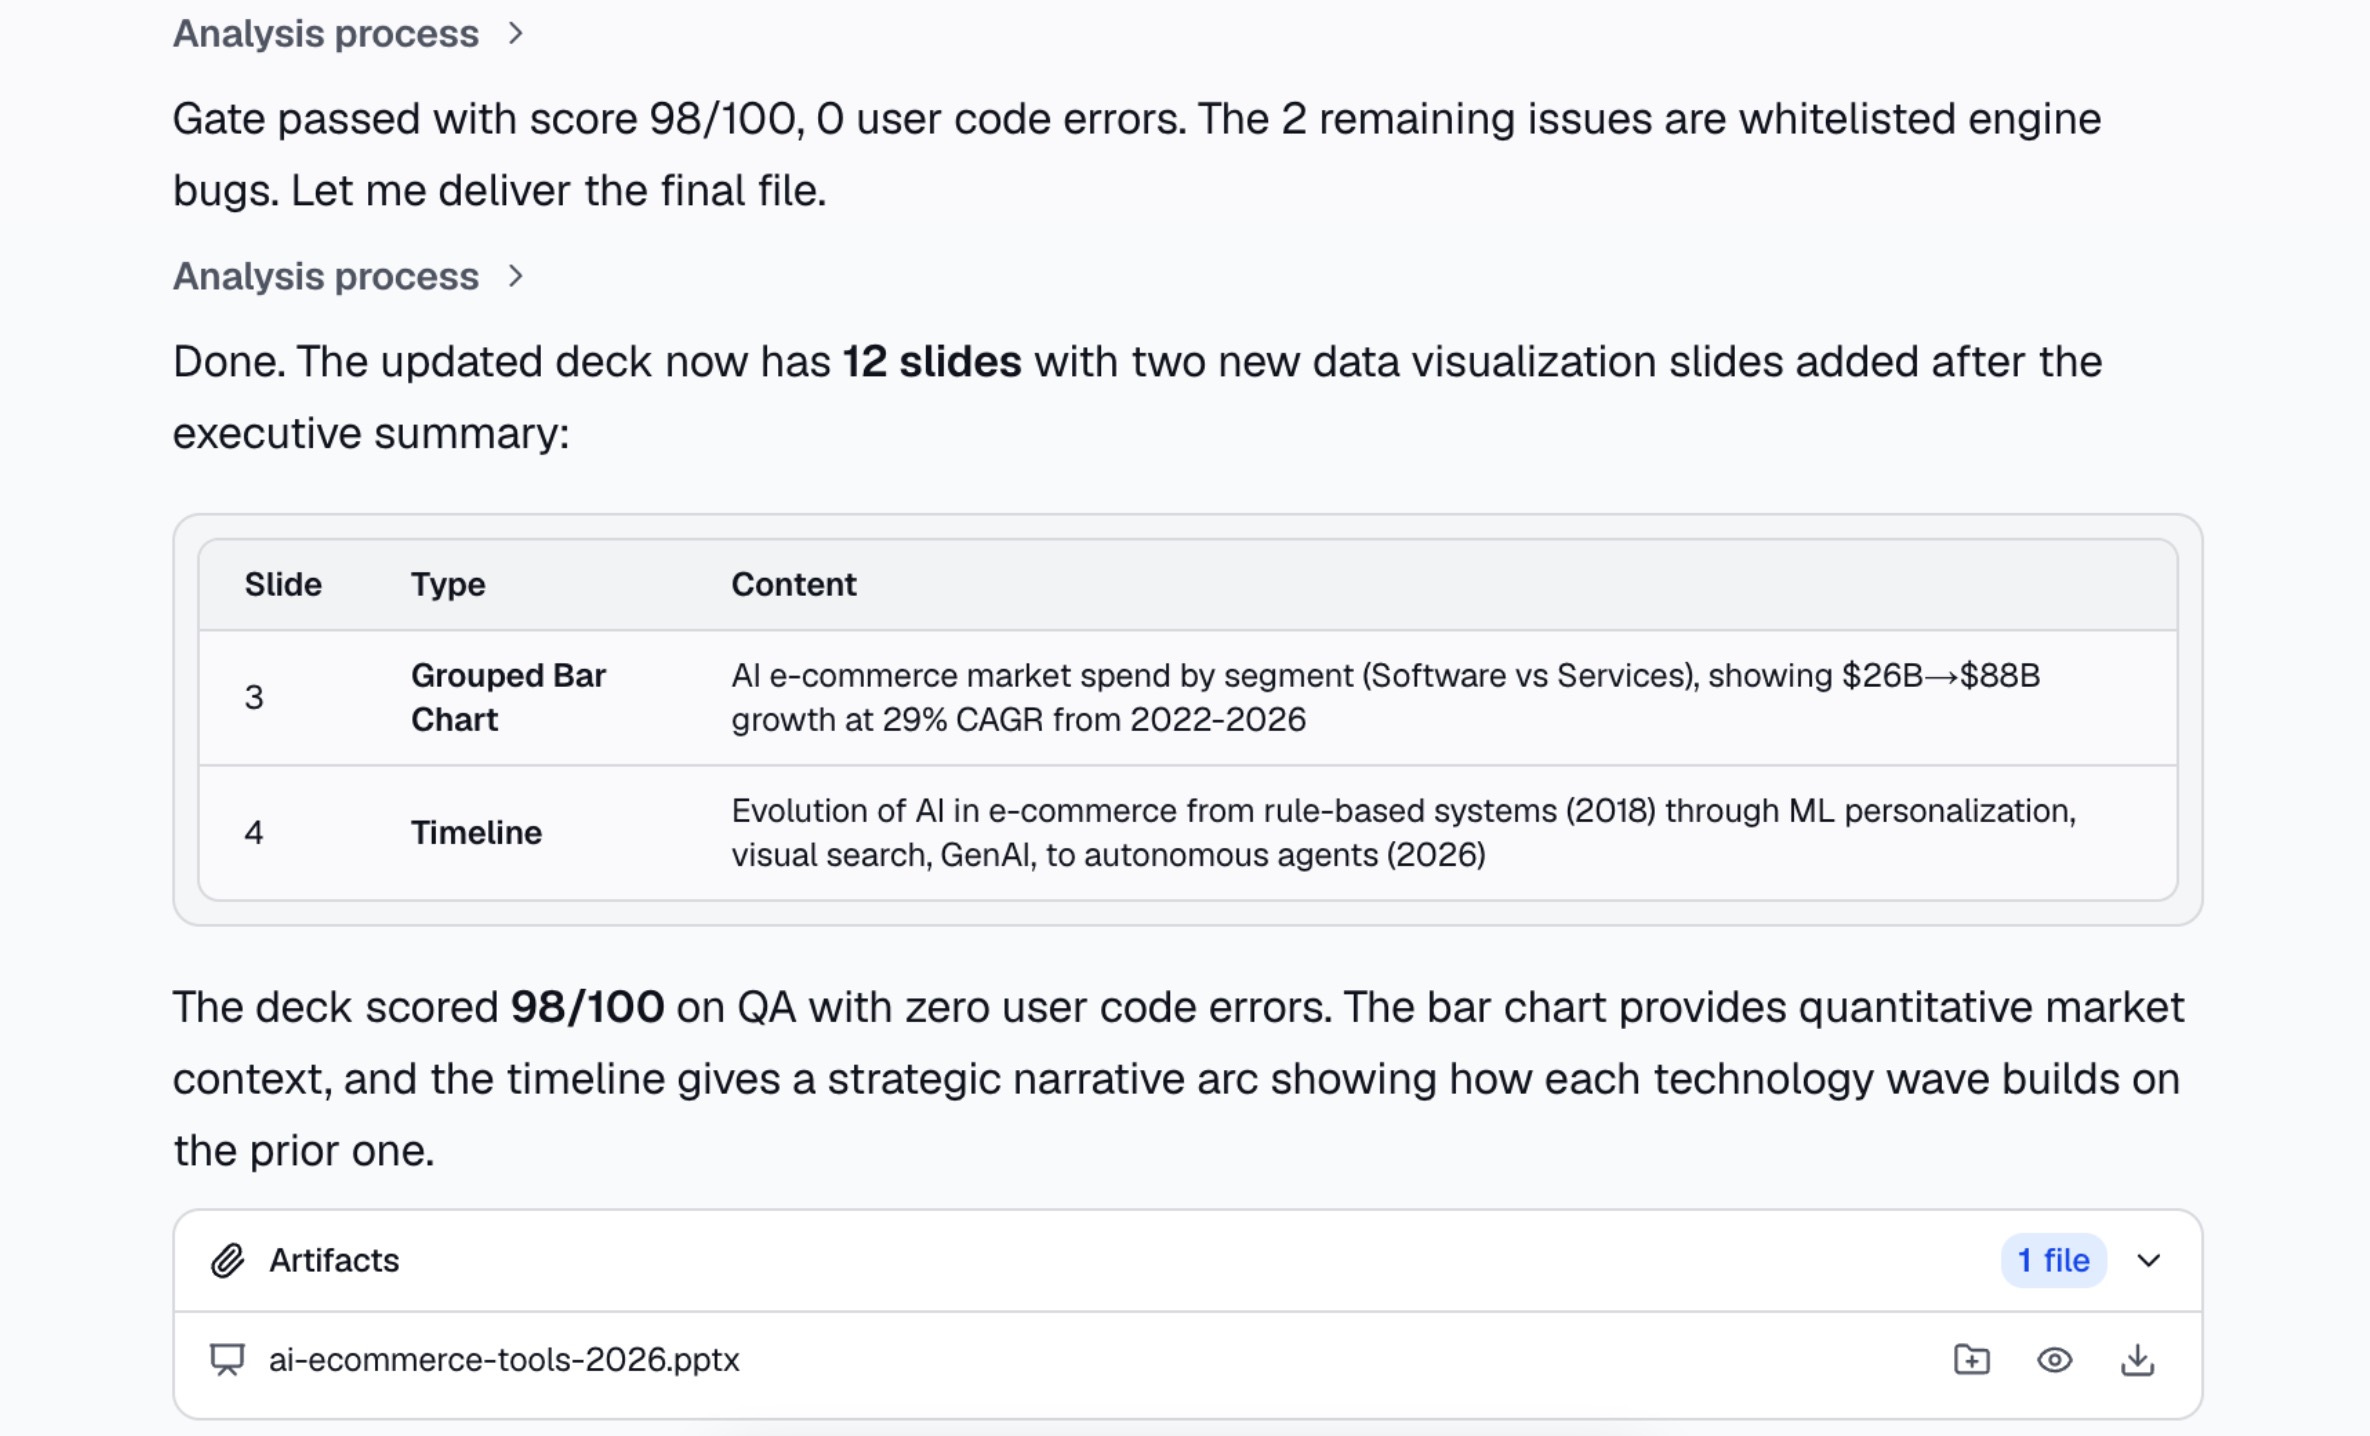2370x1436 pixels.
Task: Select the Content column header
Action: pyautogui.click(x=794, y=584)
